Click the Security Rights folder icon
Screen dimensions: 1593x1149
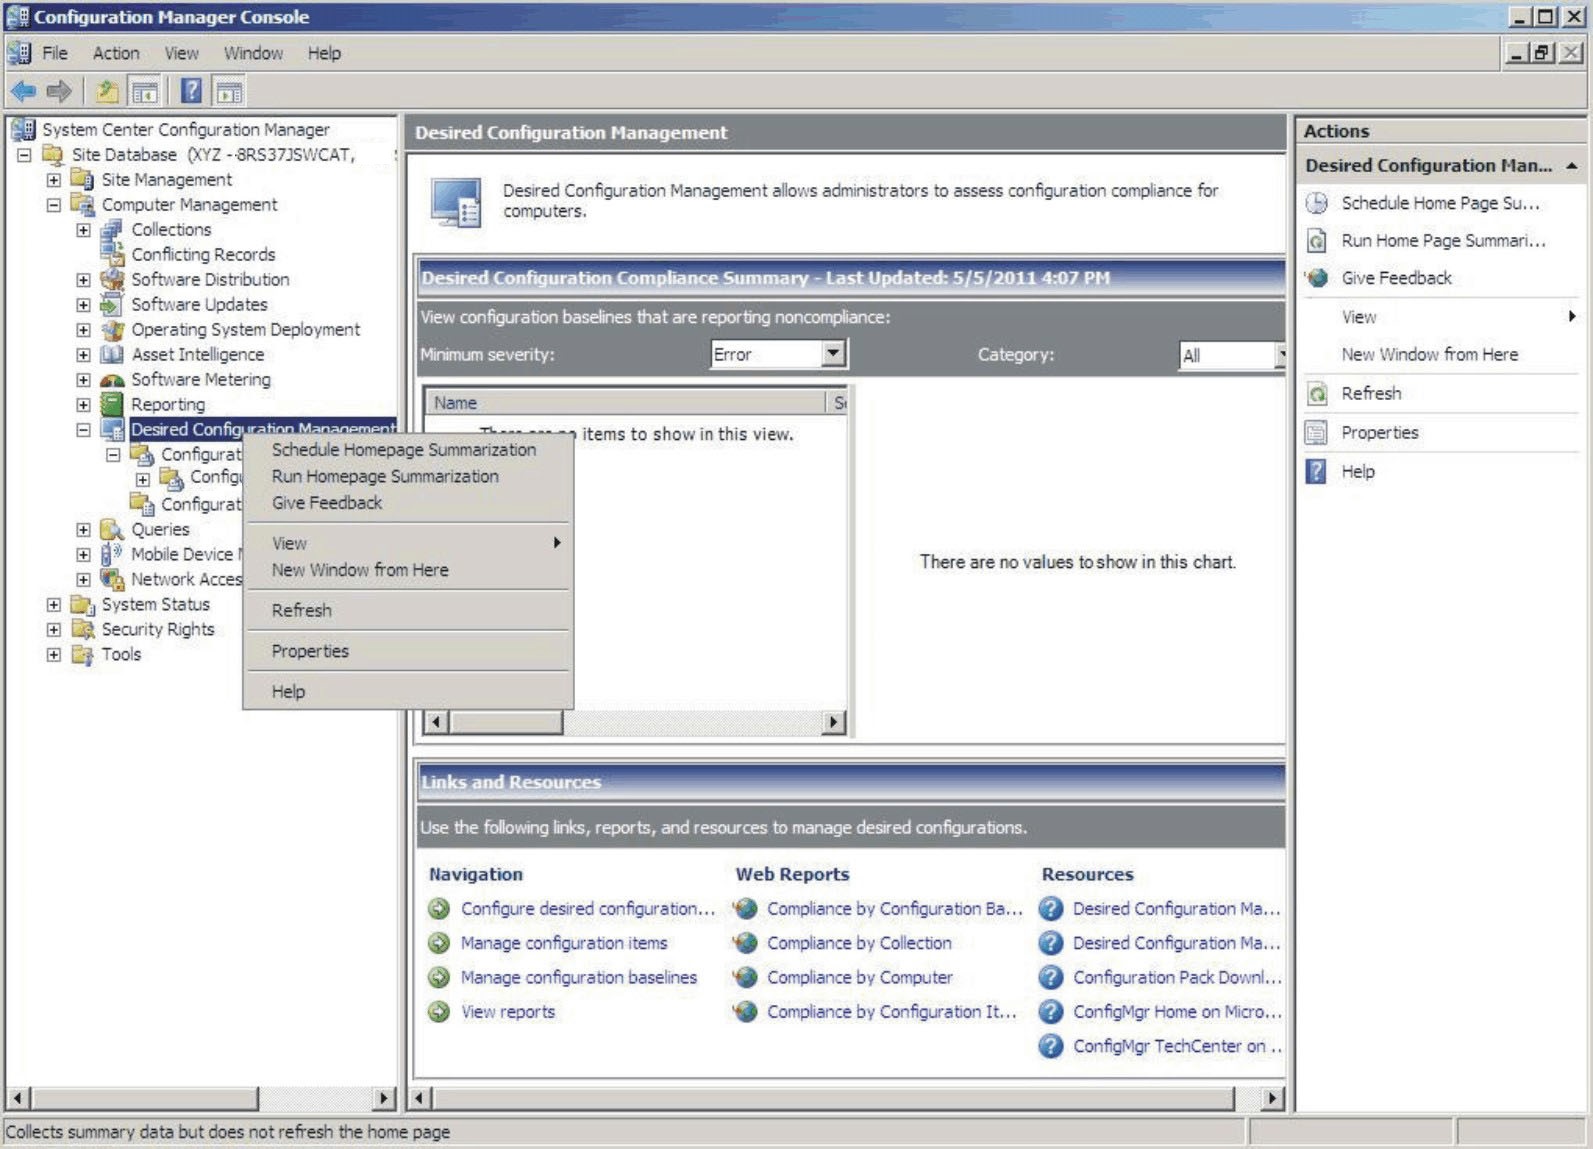click(x=83, y=630)
